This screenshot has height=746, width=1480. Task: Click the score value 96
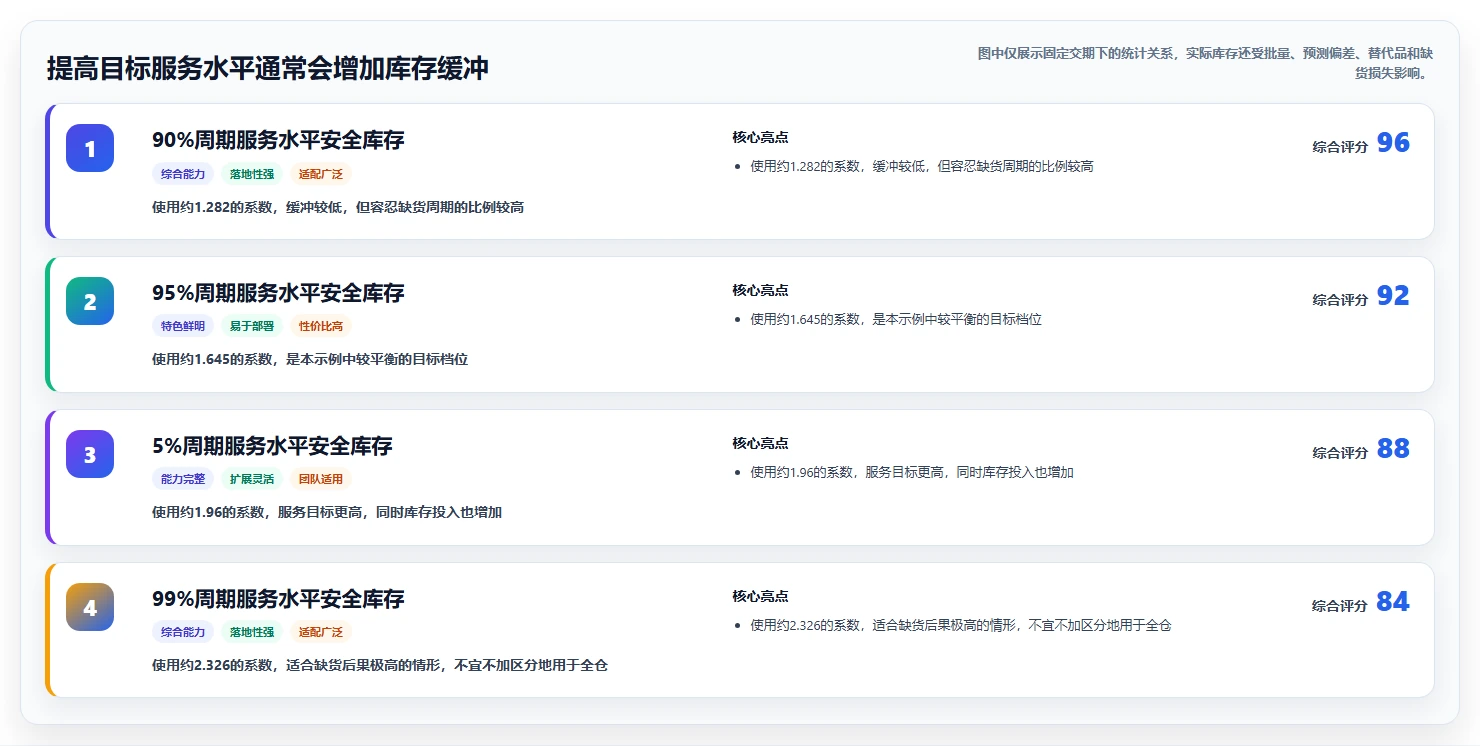(x=1393, y=143)
